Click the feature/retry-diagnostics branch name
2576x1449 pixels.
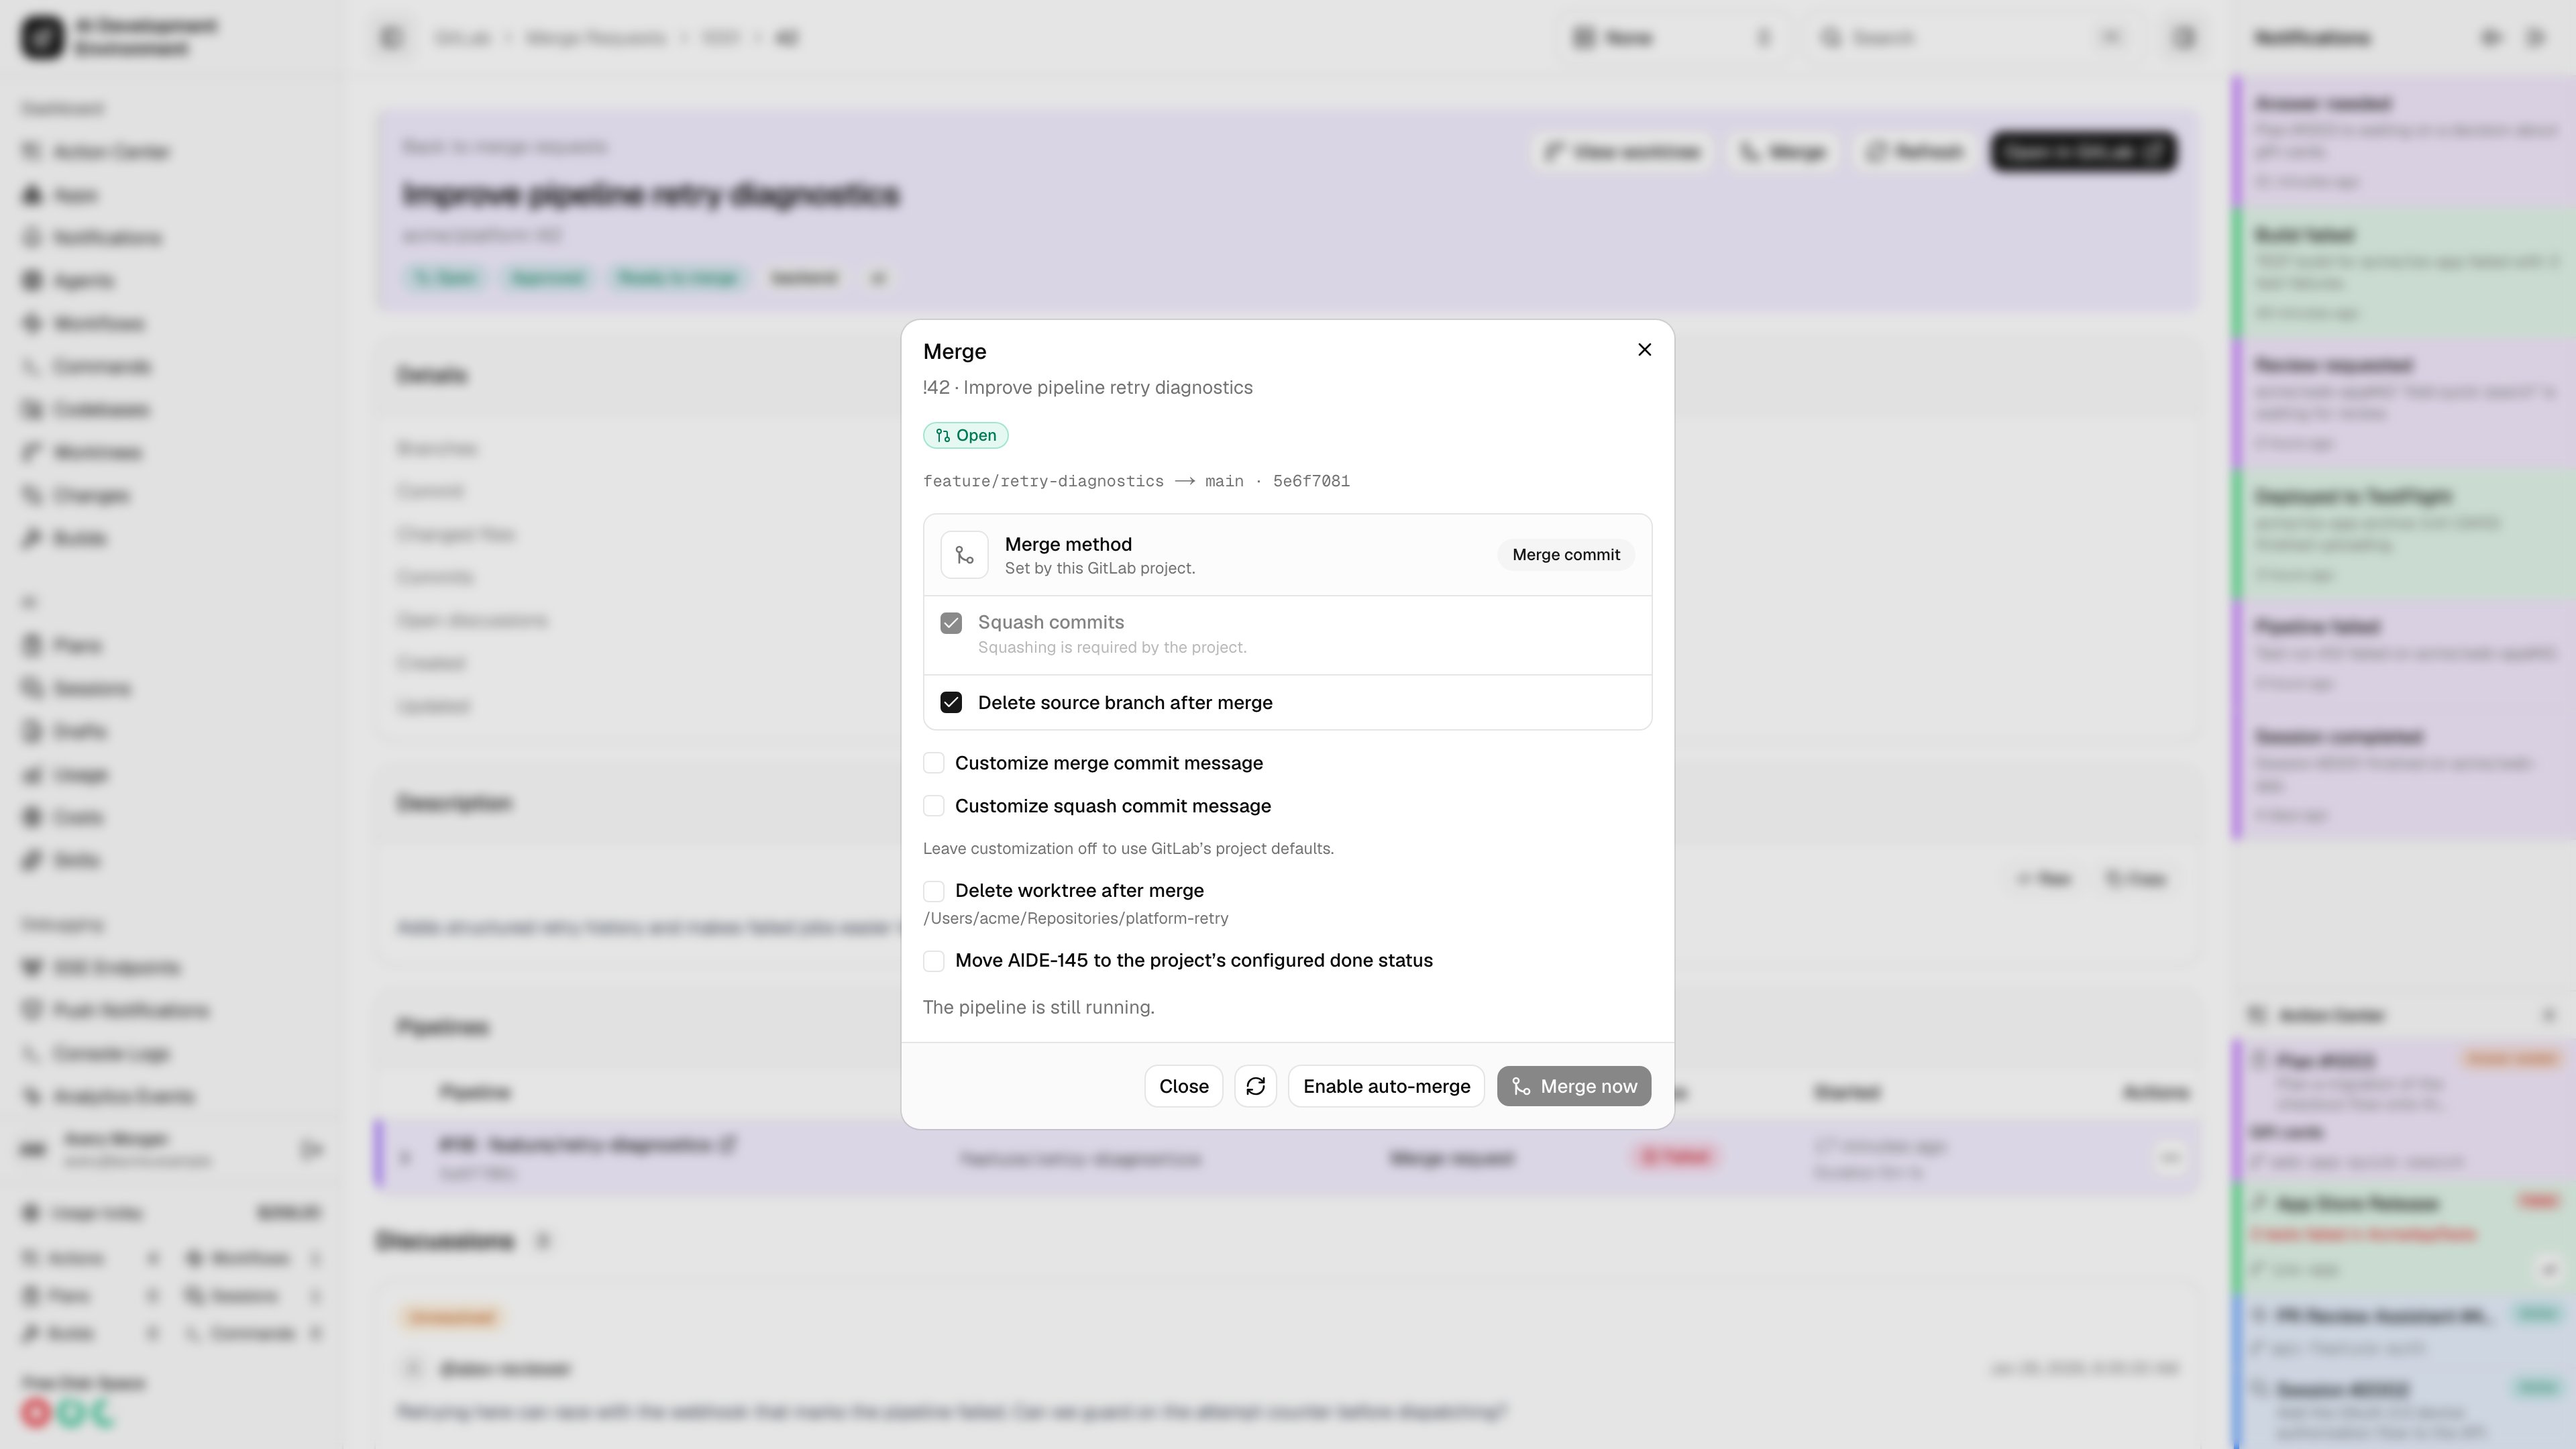tap(1043, 481)
